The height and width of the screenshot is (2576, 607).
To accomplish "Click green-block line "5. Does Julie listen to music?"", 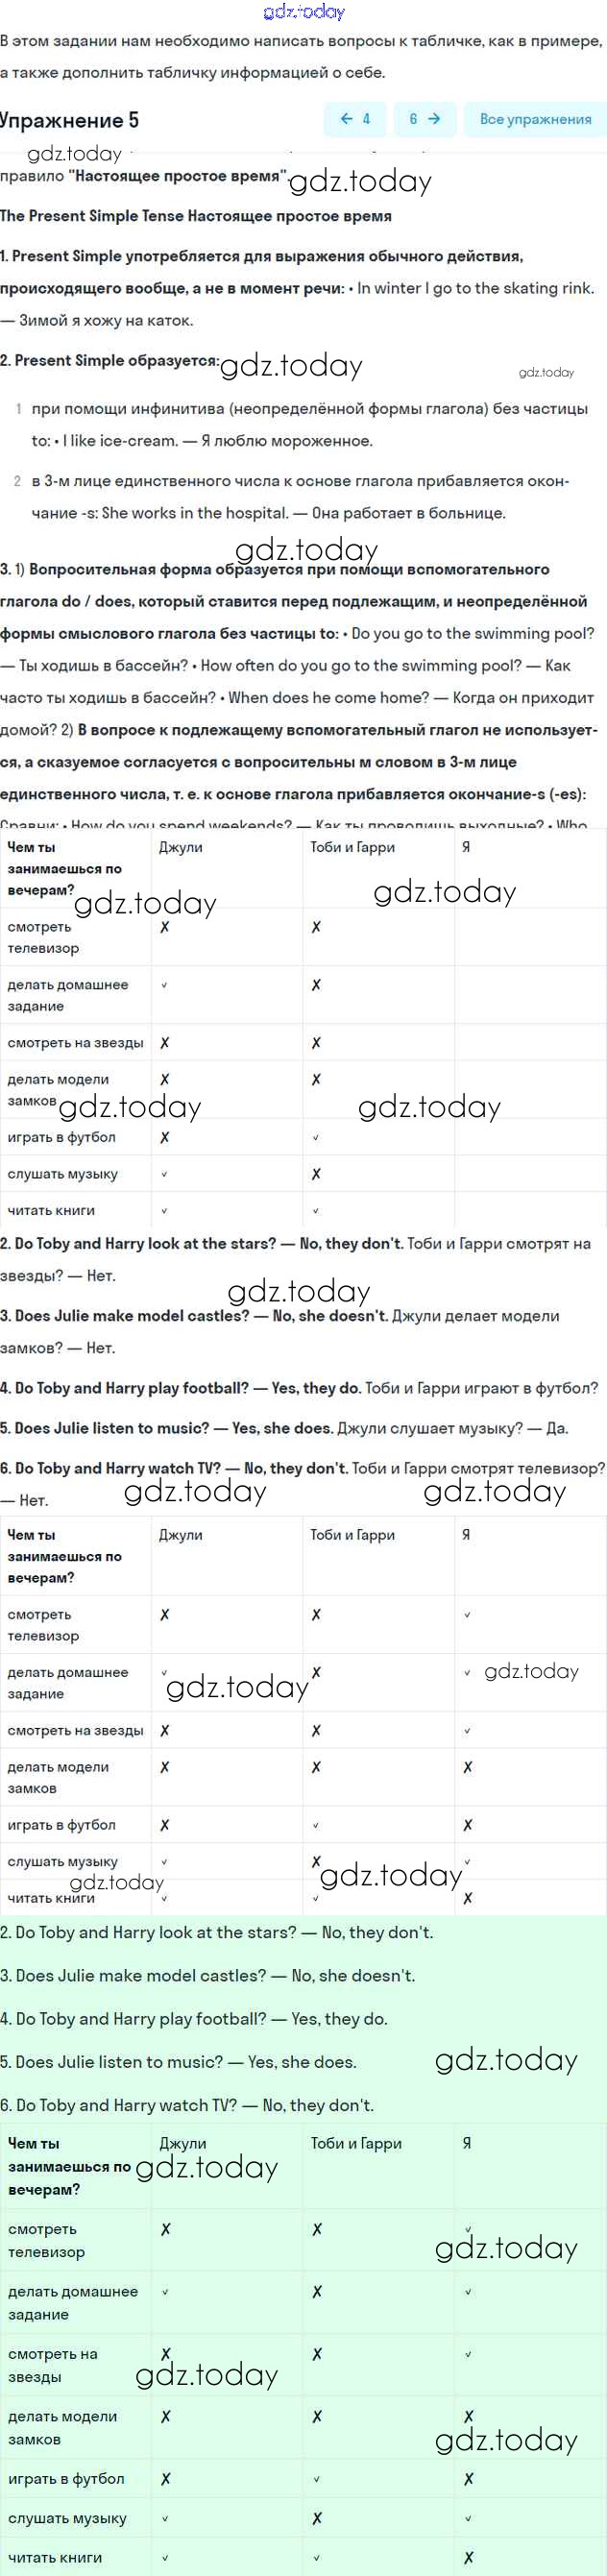I will click(x=178, y=2062).
